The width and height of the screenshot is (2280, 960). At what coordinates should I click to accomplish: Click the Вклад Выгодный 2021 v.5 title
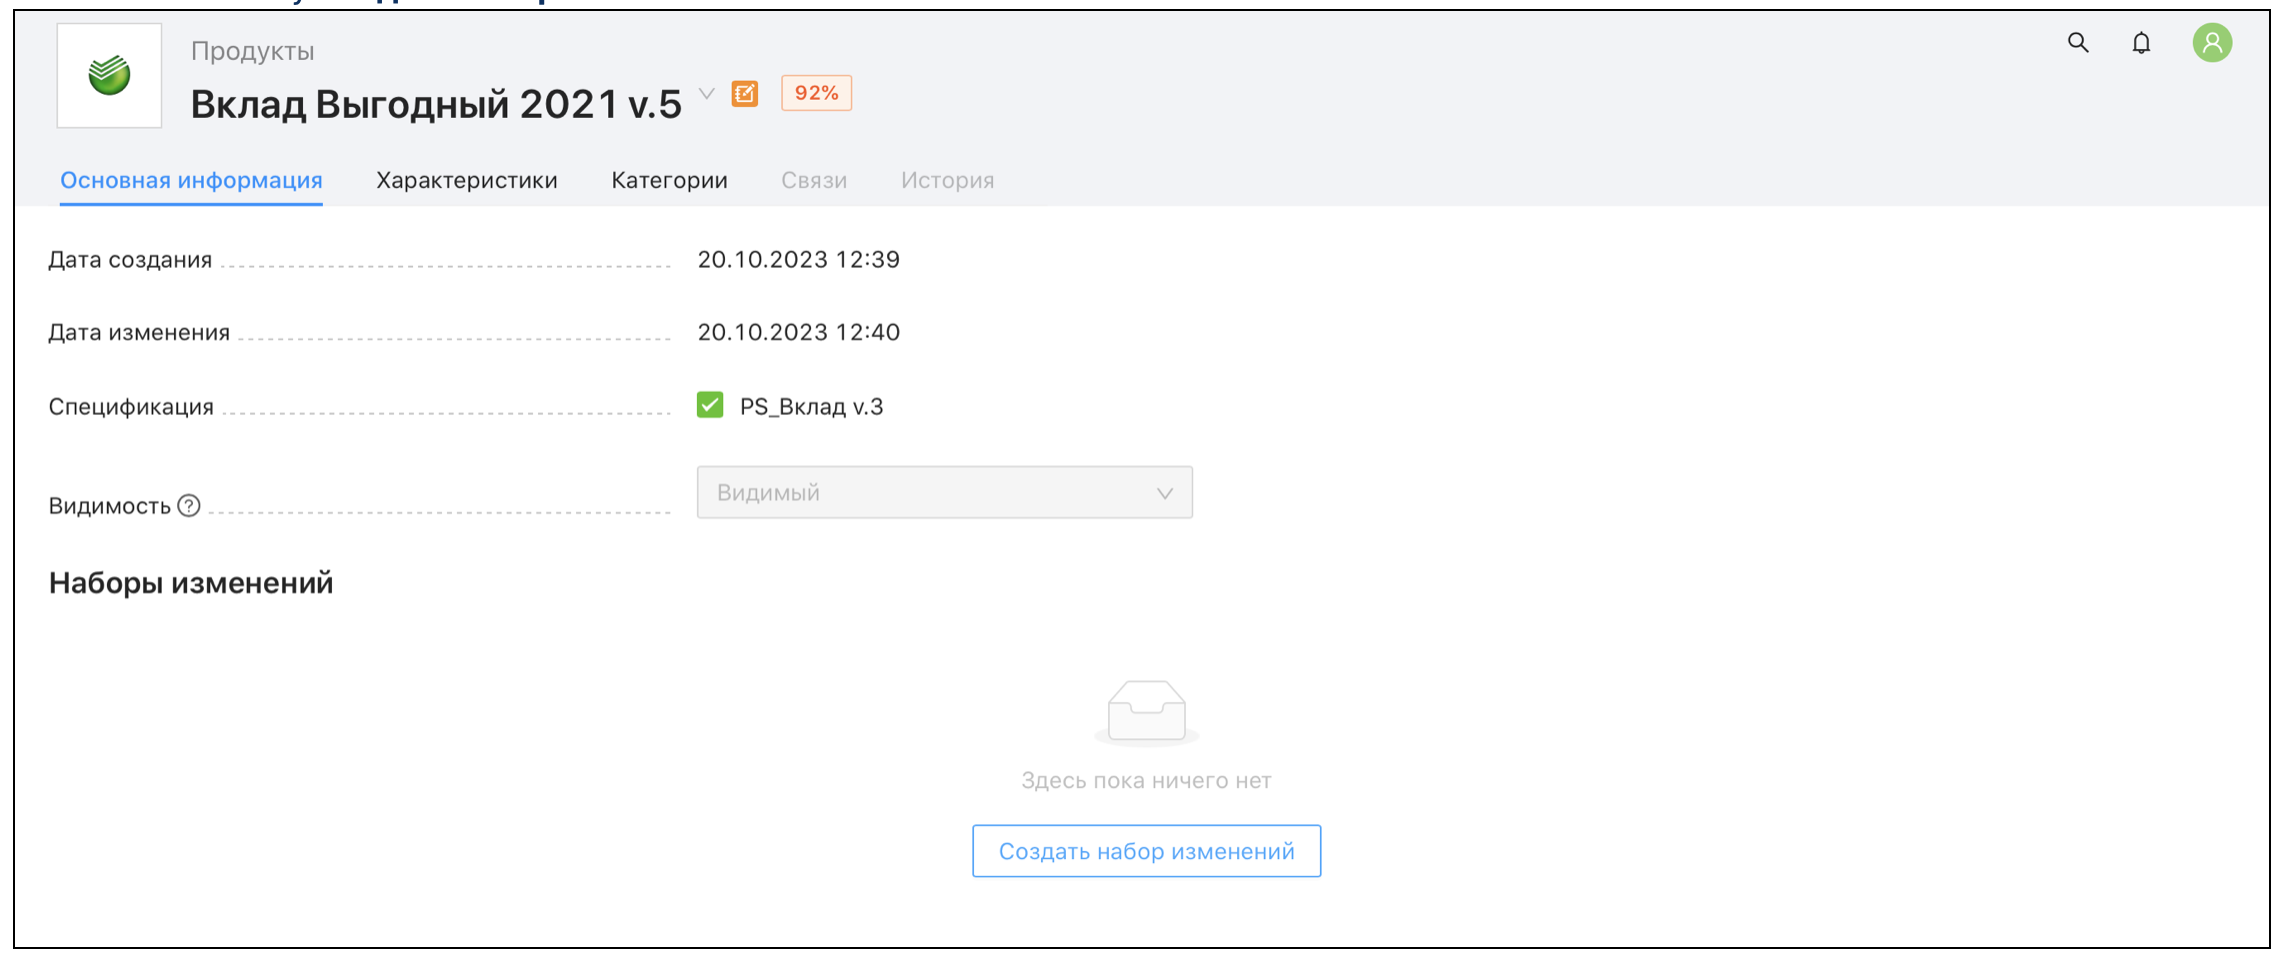pos(436,104)
